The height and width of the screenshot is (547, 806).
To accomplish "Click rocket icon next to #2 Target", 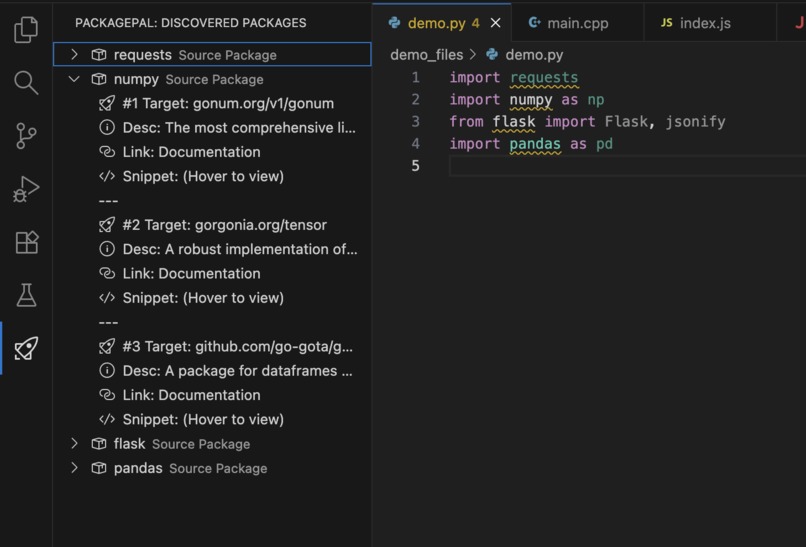I will tap(106, 225).
